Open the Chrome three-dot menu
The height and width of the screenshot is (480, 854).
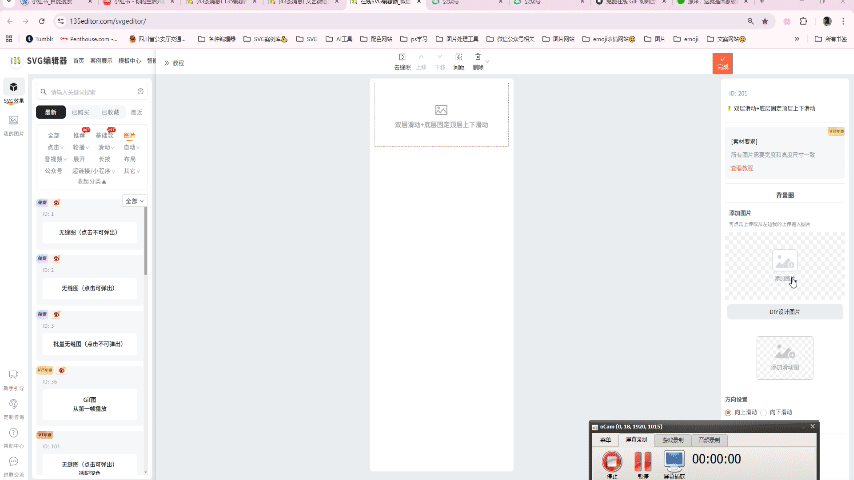click(x=843, y=21)
